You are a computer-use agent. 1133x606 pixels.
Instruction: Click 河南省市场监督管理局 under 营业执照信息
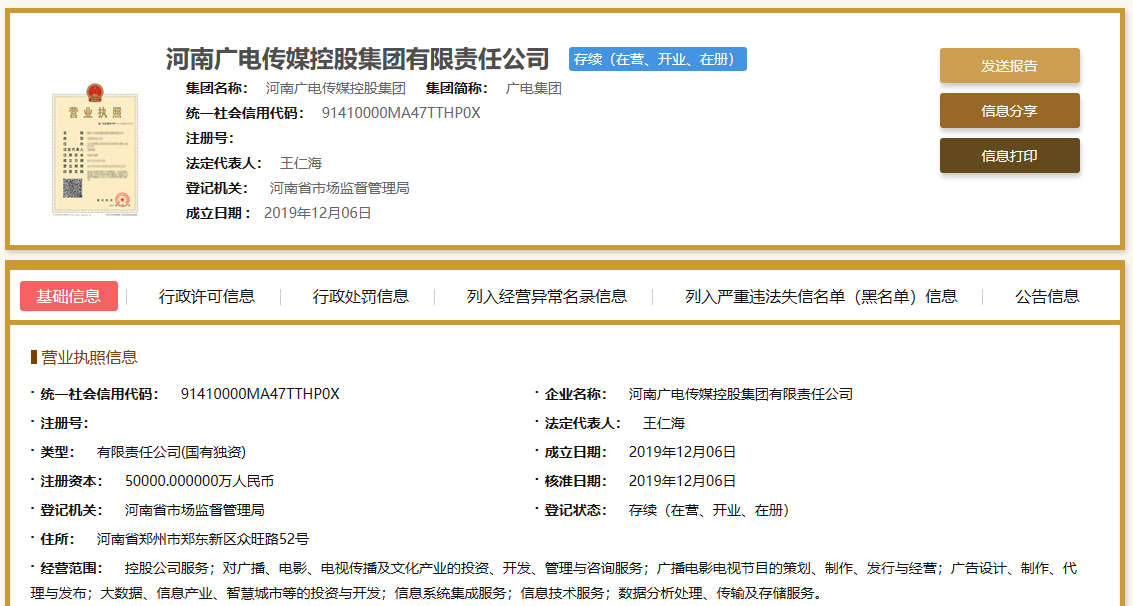194,510
